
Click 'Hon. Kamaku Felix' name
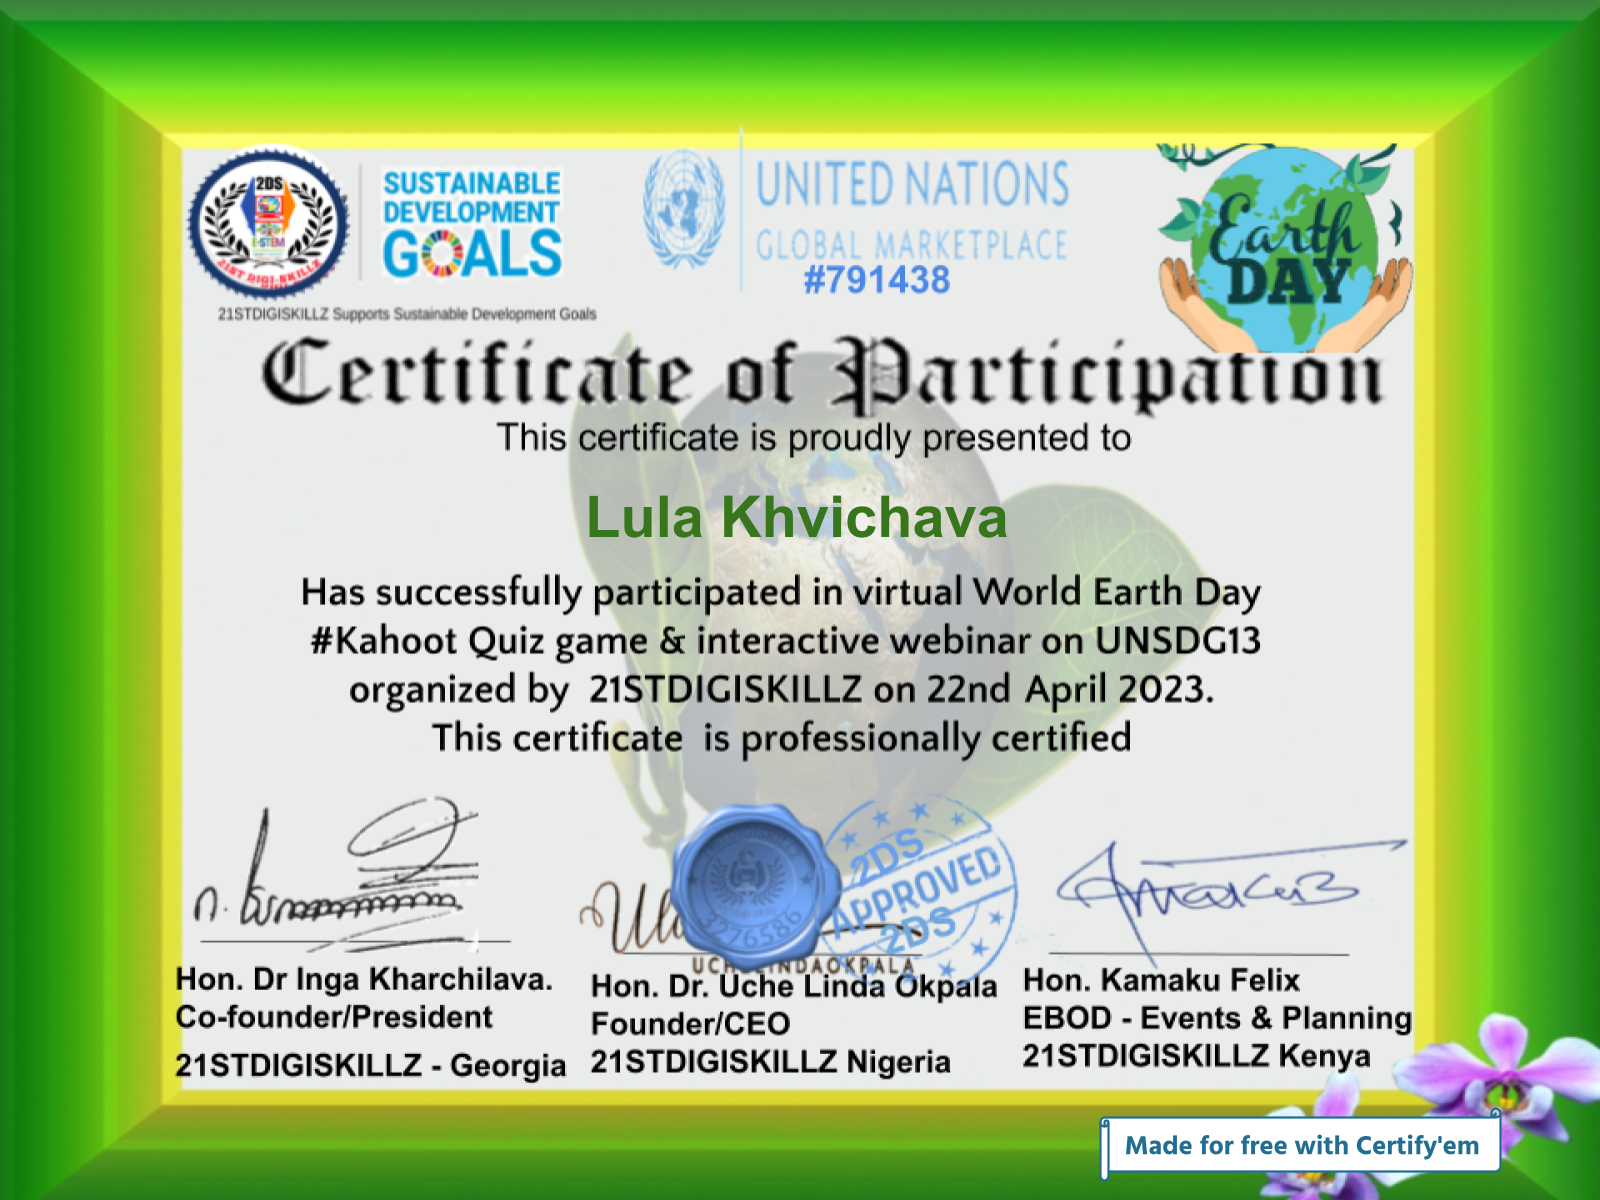pyautogui.click(x=1161, y=980)
